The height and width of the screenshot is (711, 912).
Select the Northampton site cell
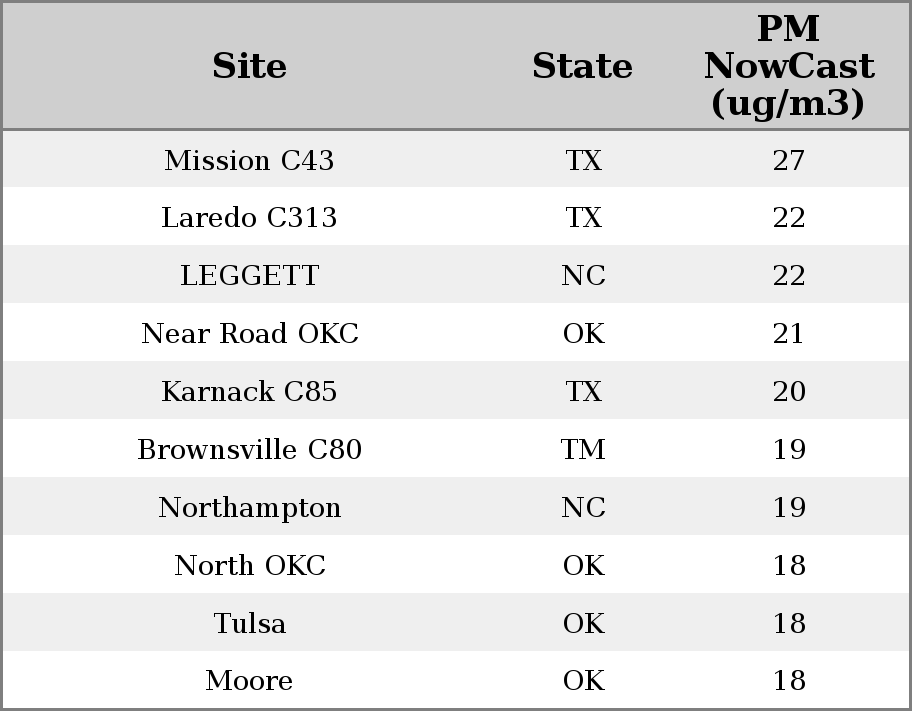(x=249, y=508)
